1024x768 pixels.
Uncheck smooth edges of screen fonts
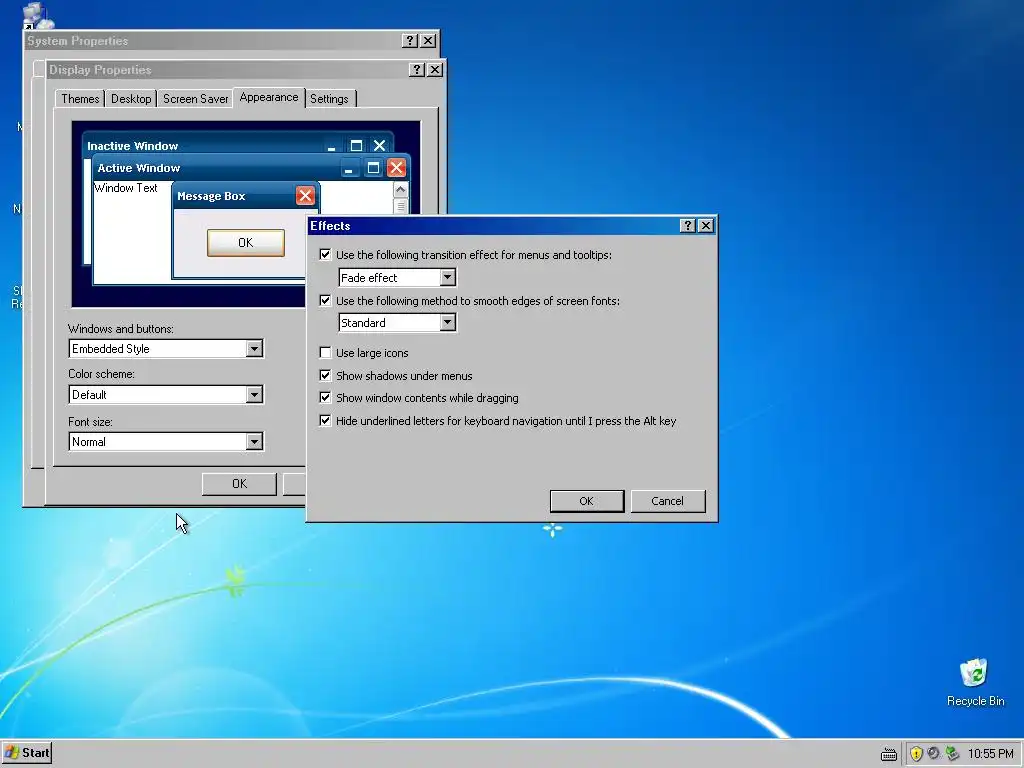tap(325, 300)
